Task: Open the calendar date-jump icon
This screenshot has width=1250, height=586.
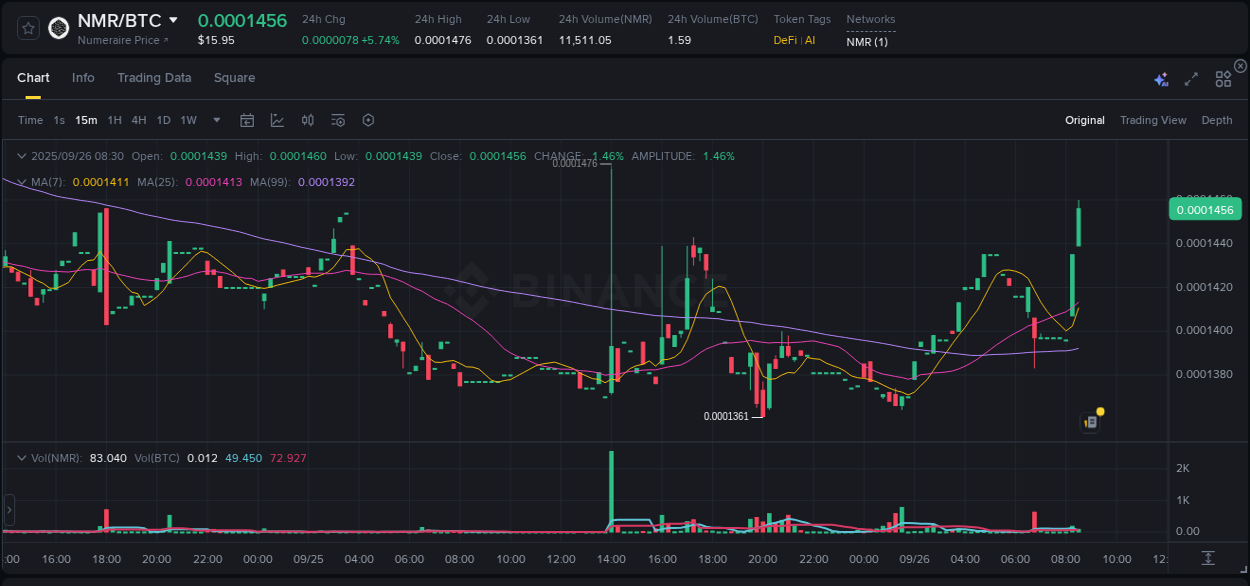Action: (x=247, y=119)
